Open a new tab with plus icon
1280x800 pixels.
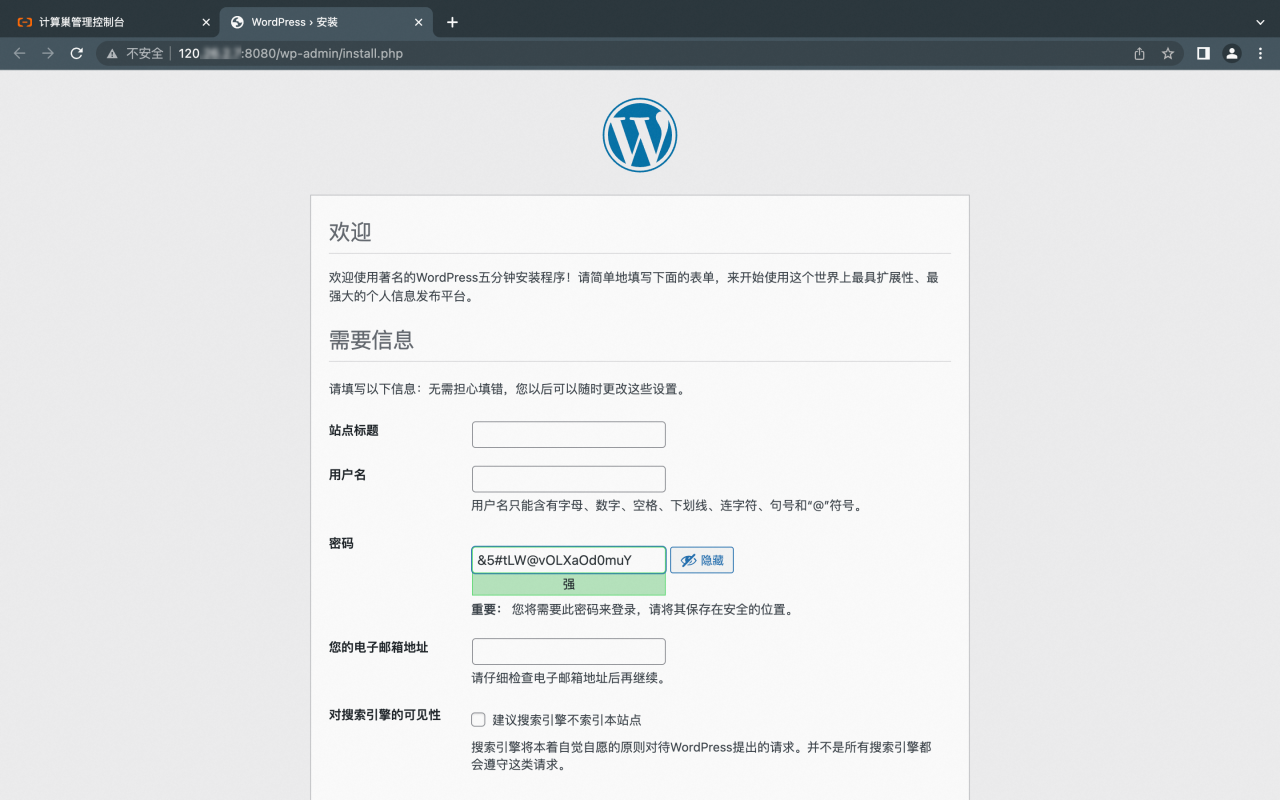[x=452, y=22]
